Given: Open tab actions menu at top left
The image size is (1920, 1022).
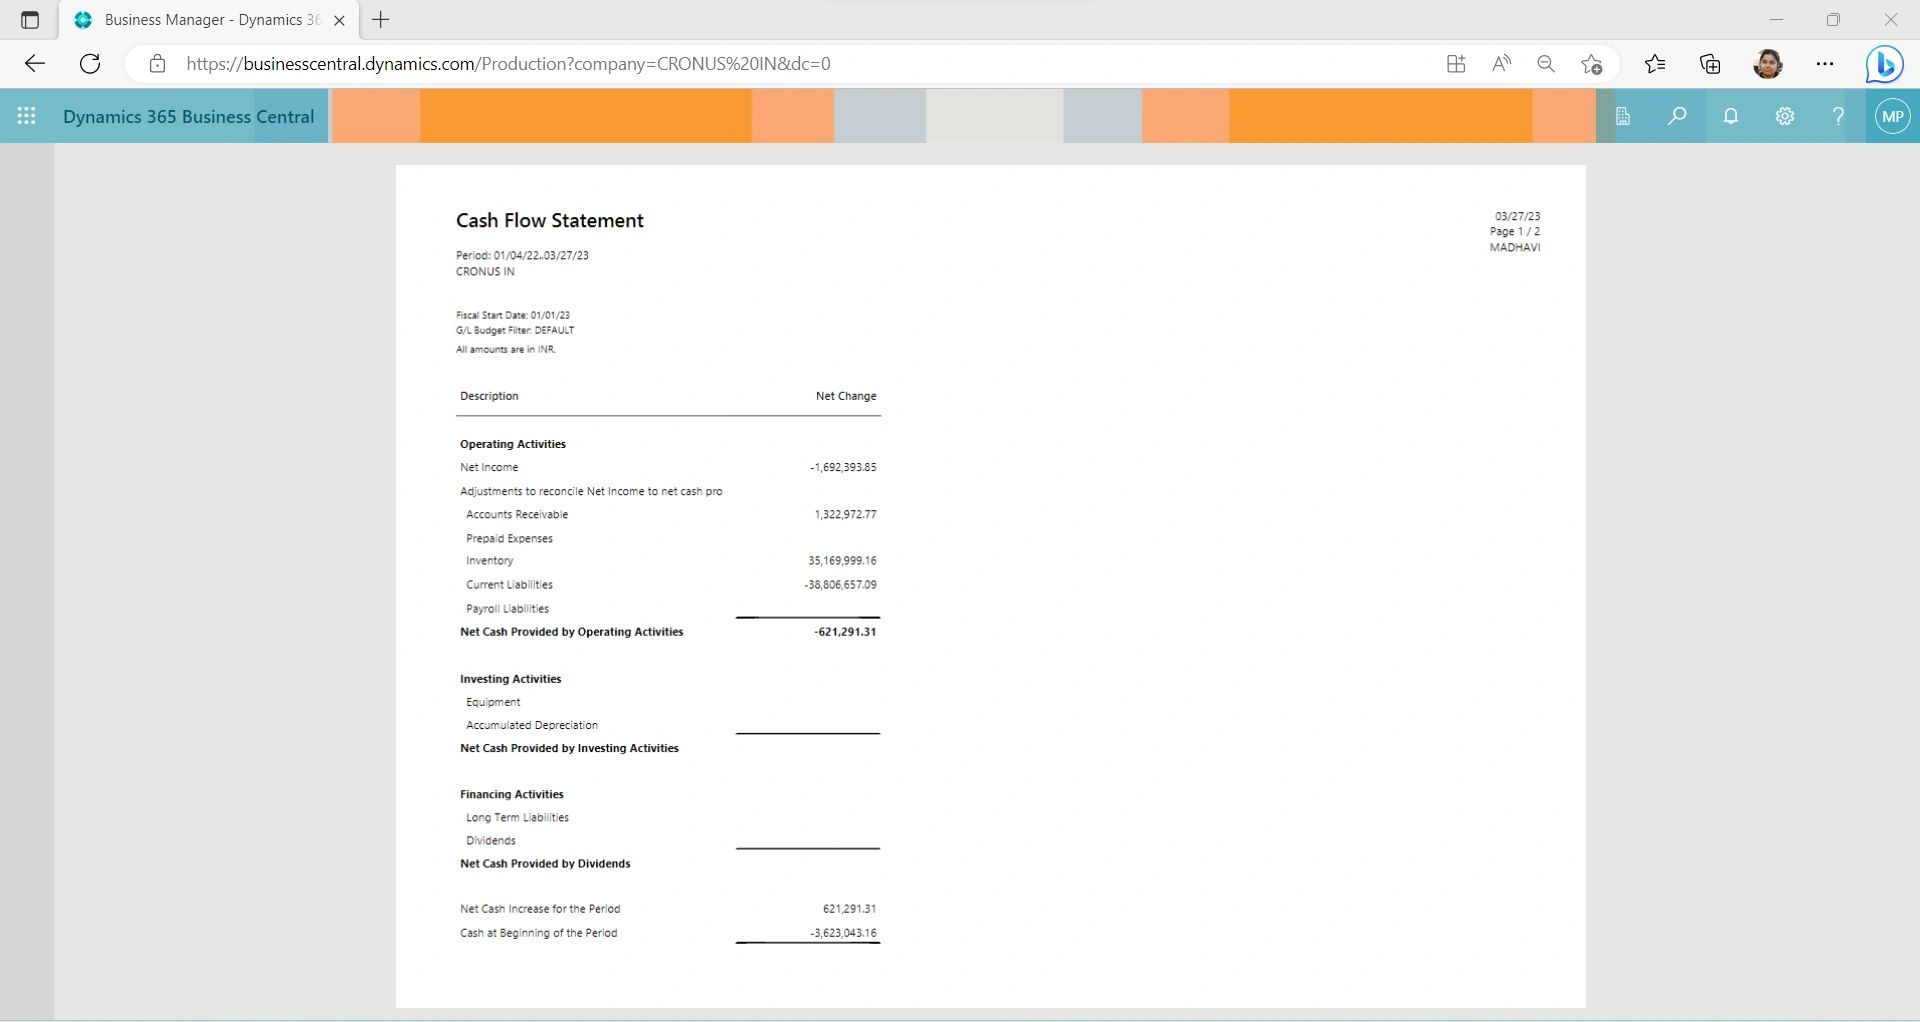Looking at the screenshot, I should coord(29,19).
